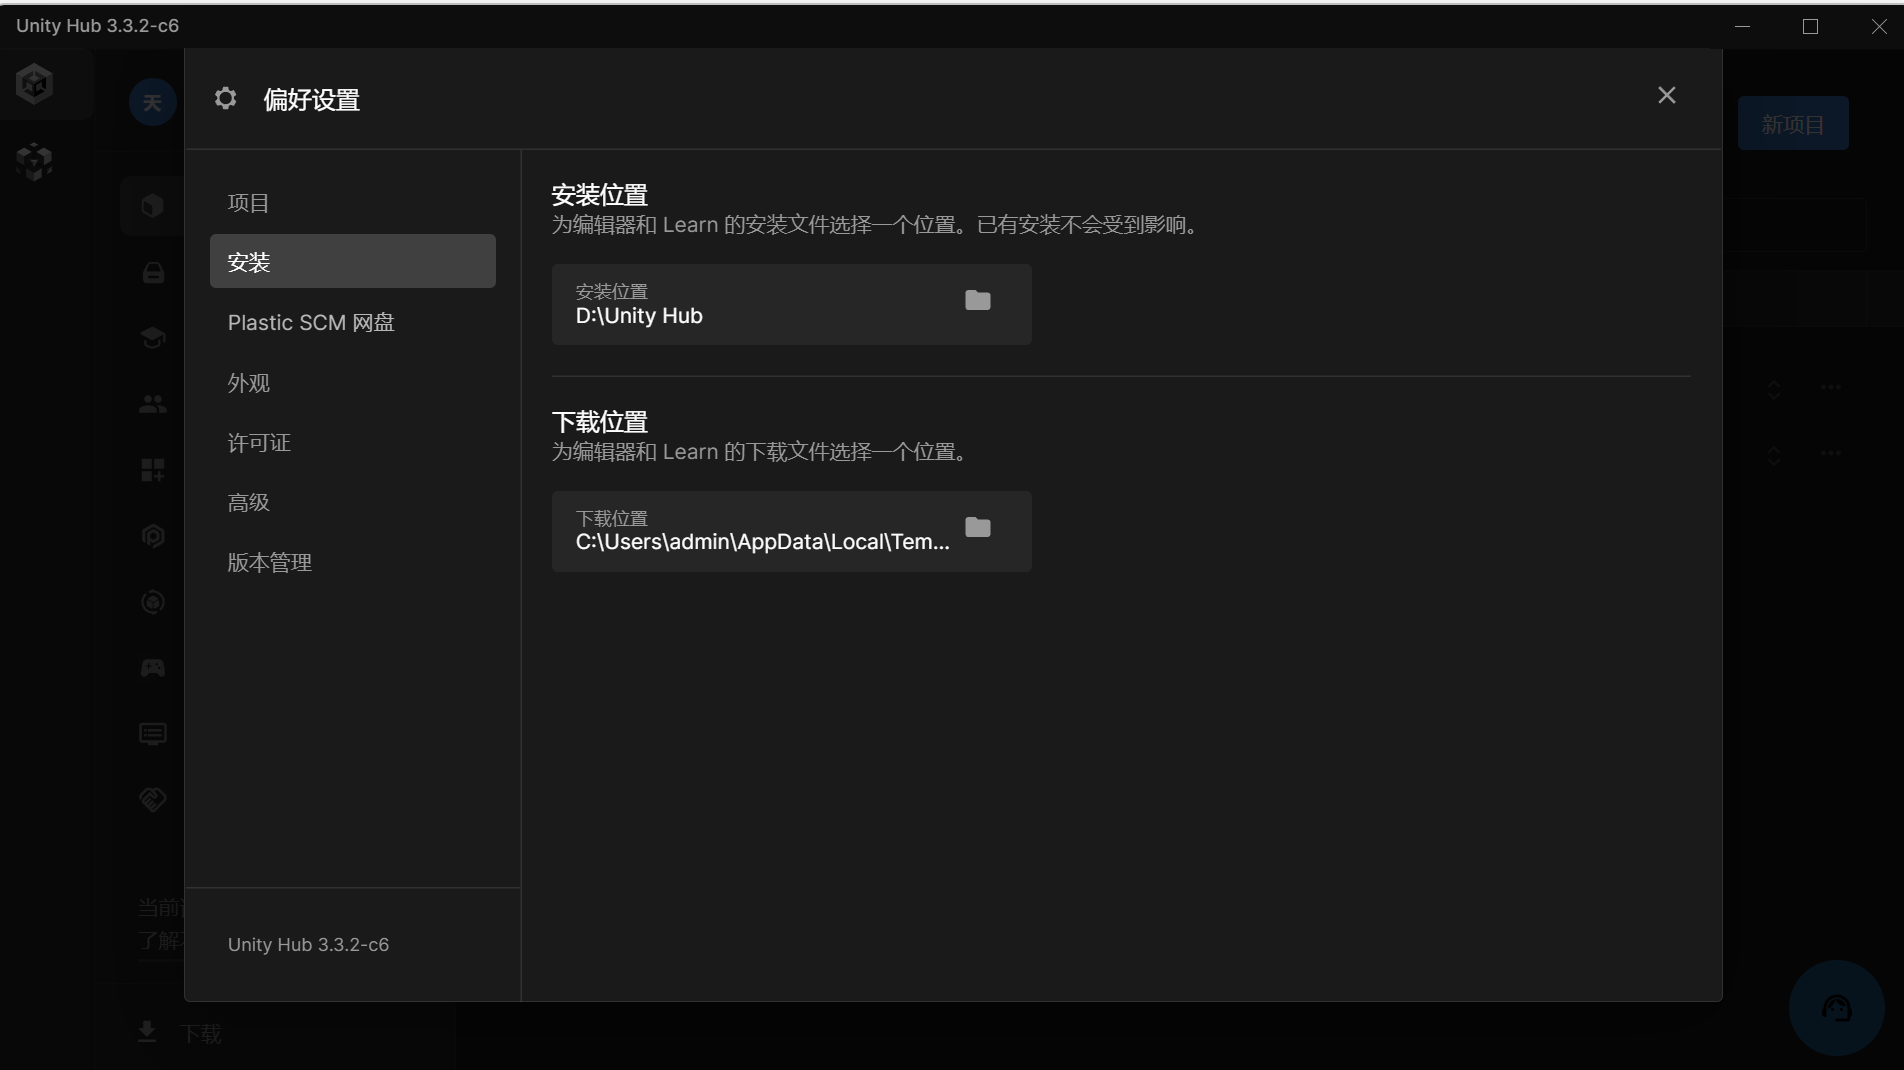
Task: Open the second project's editor version selector
Action: click(1774, 455)
